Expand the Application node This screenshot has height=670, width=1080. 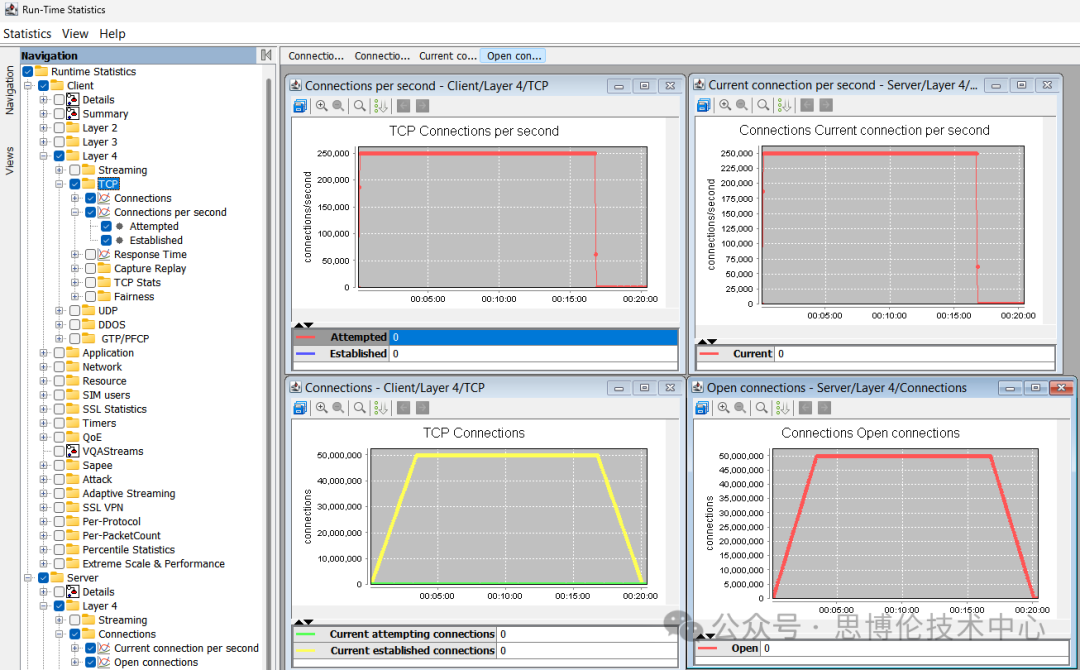pyautogui.click(x=43, y=353)
